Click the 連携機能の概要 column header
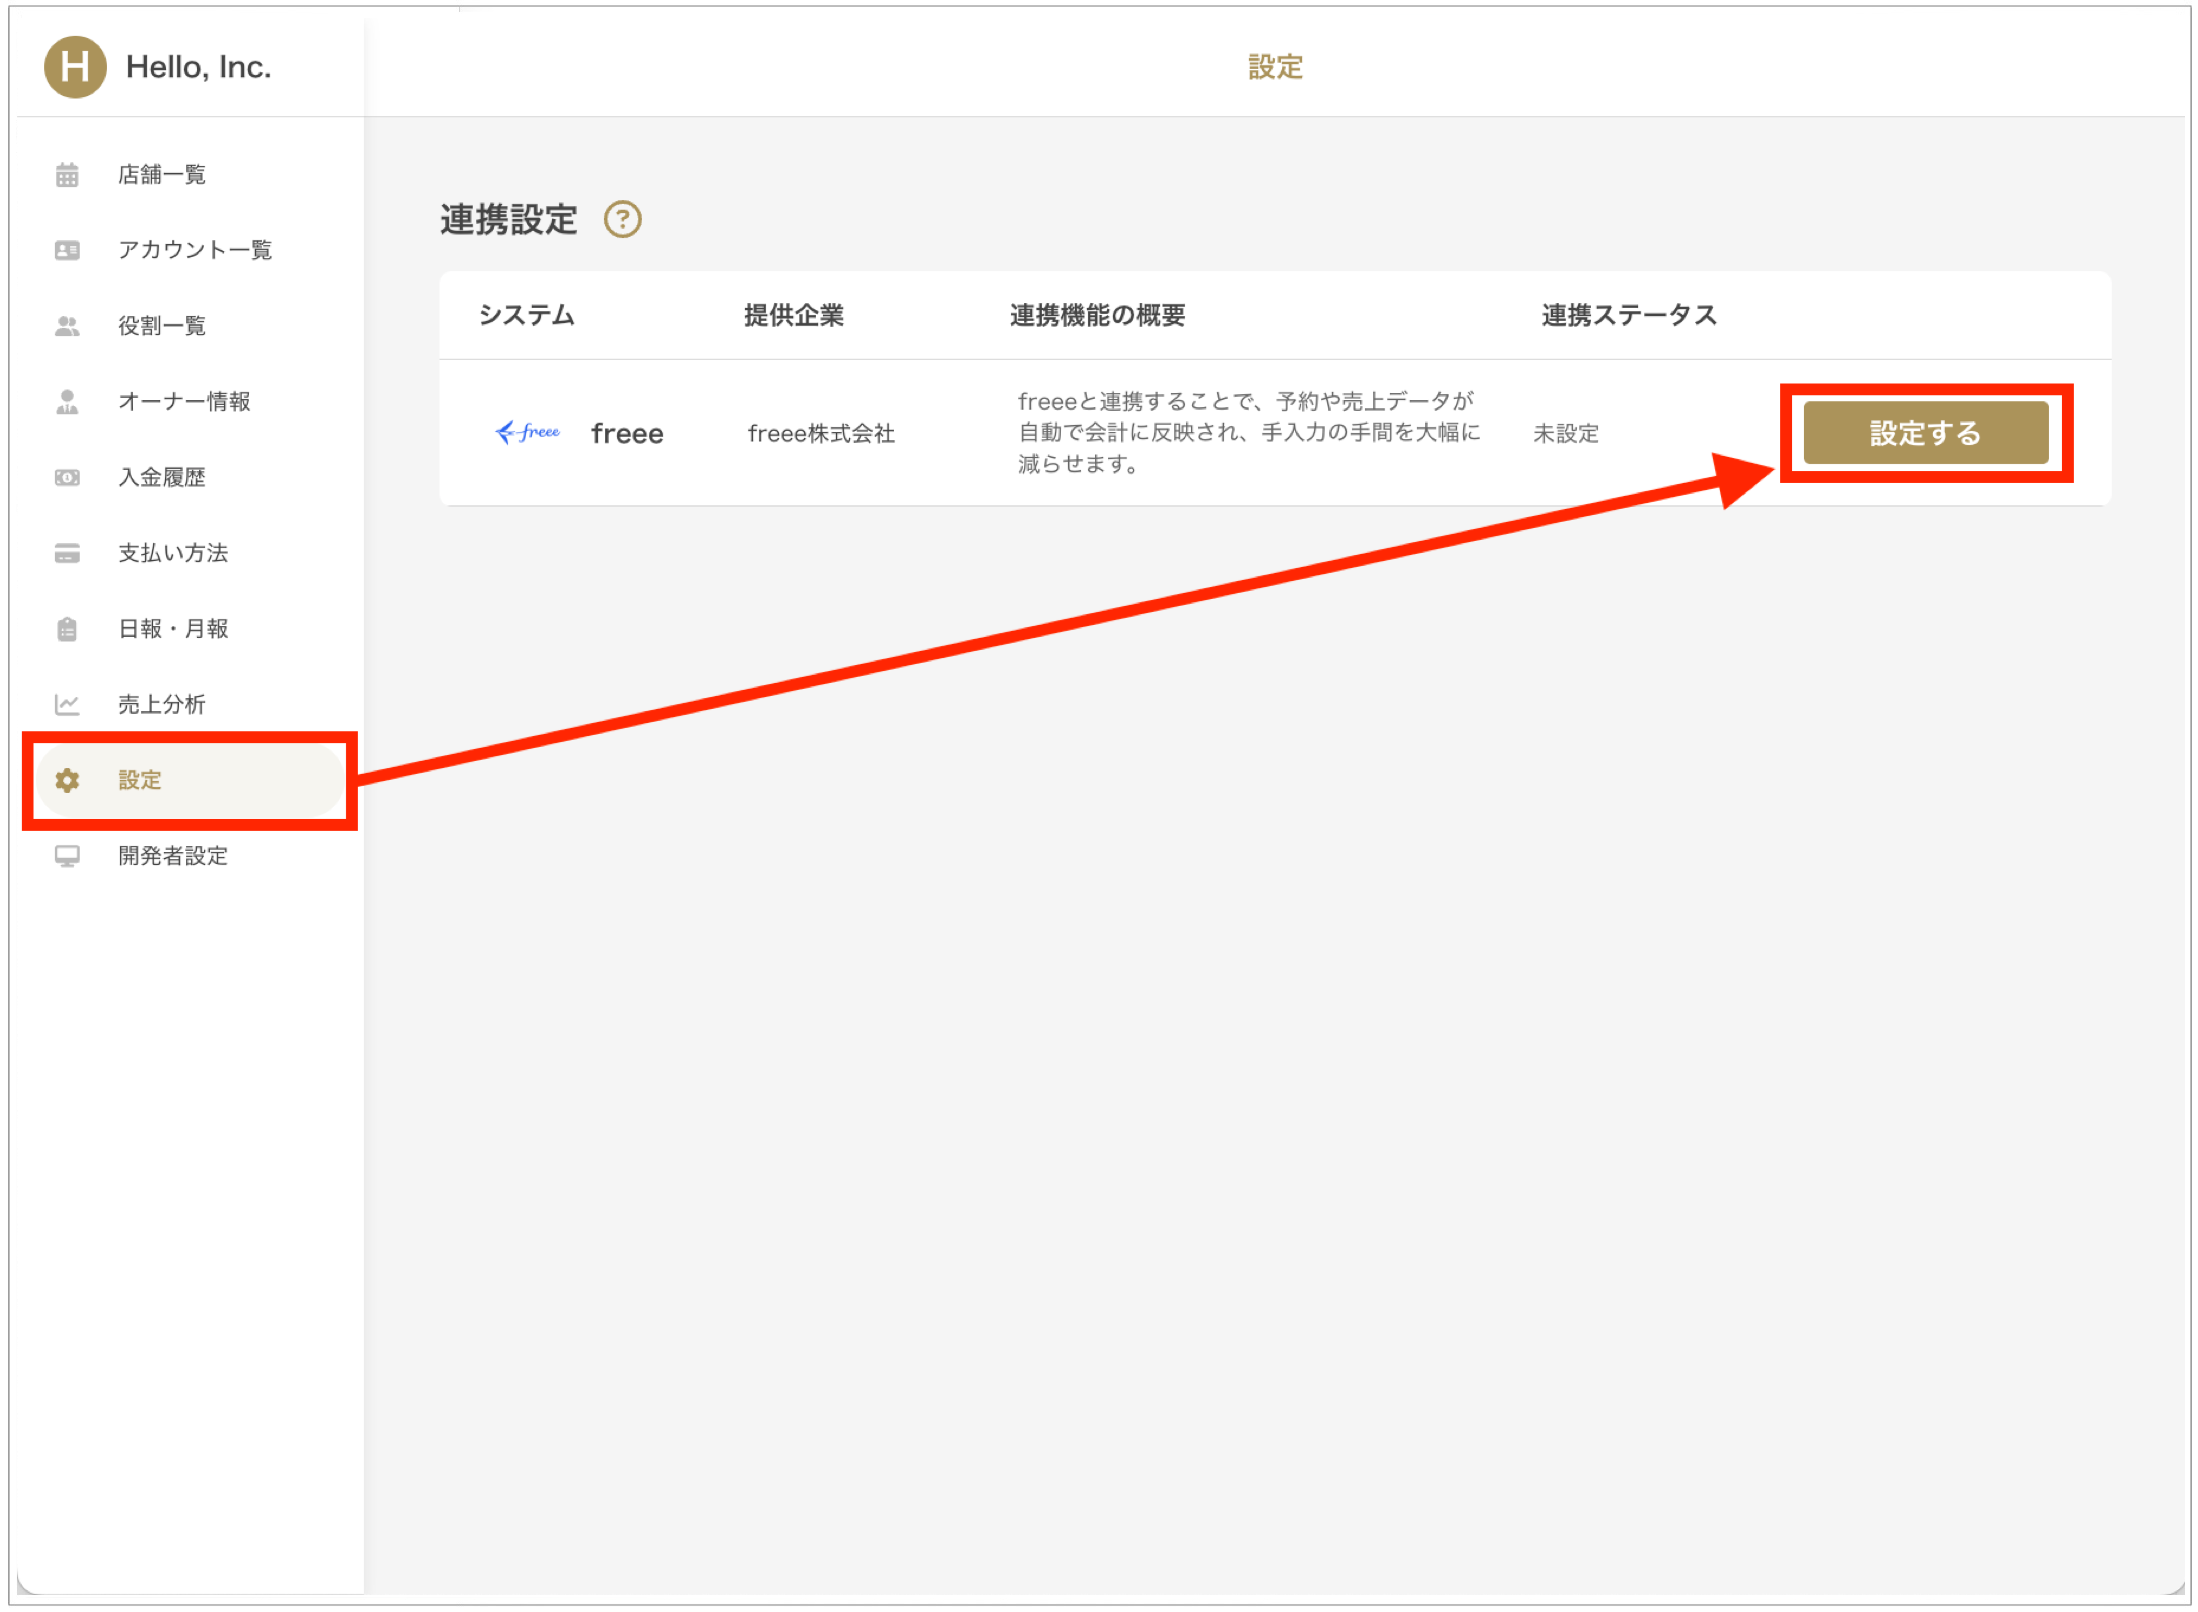Viewport: 2198px width, 1612px height. pyautogui.click(x=1097, y=316)
